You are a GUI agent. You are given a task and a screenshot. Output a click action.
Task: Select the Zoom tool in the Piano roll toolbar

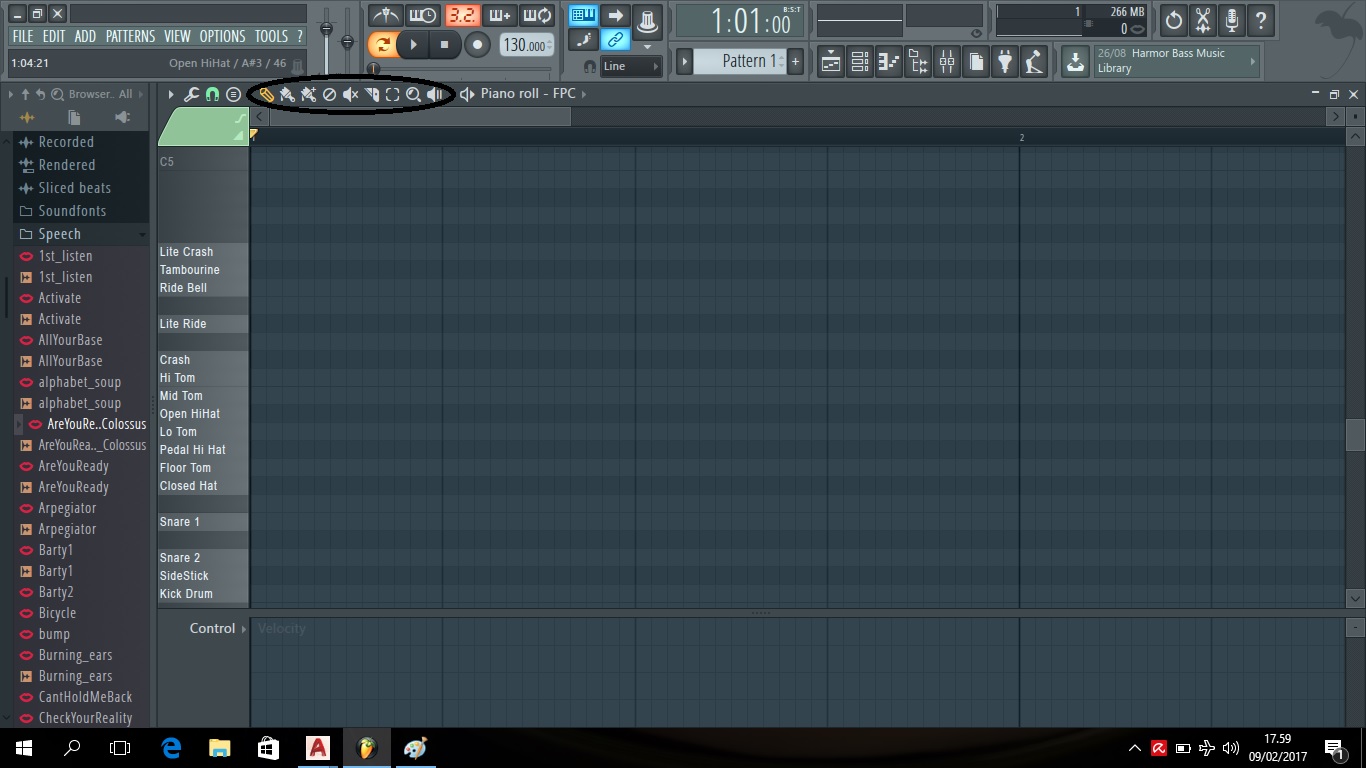[x=414, y=94]
